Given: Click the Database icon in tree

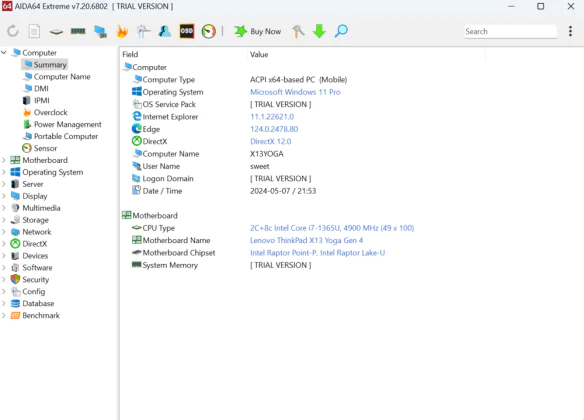Looking at the screenshot, I should (15, 303).
